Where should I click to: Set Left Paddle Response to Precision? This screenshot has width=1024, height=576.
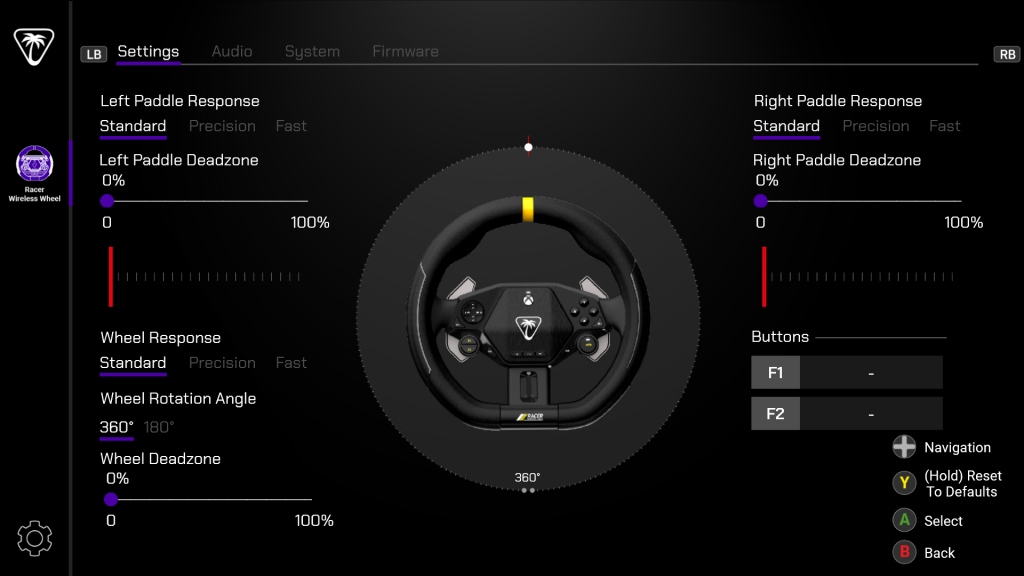click(222, 126)
